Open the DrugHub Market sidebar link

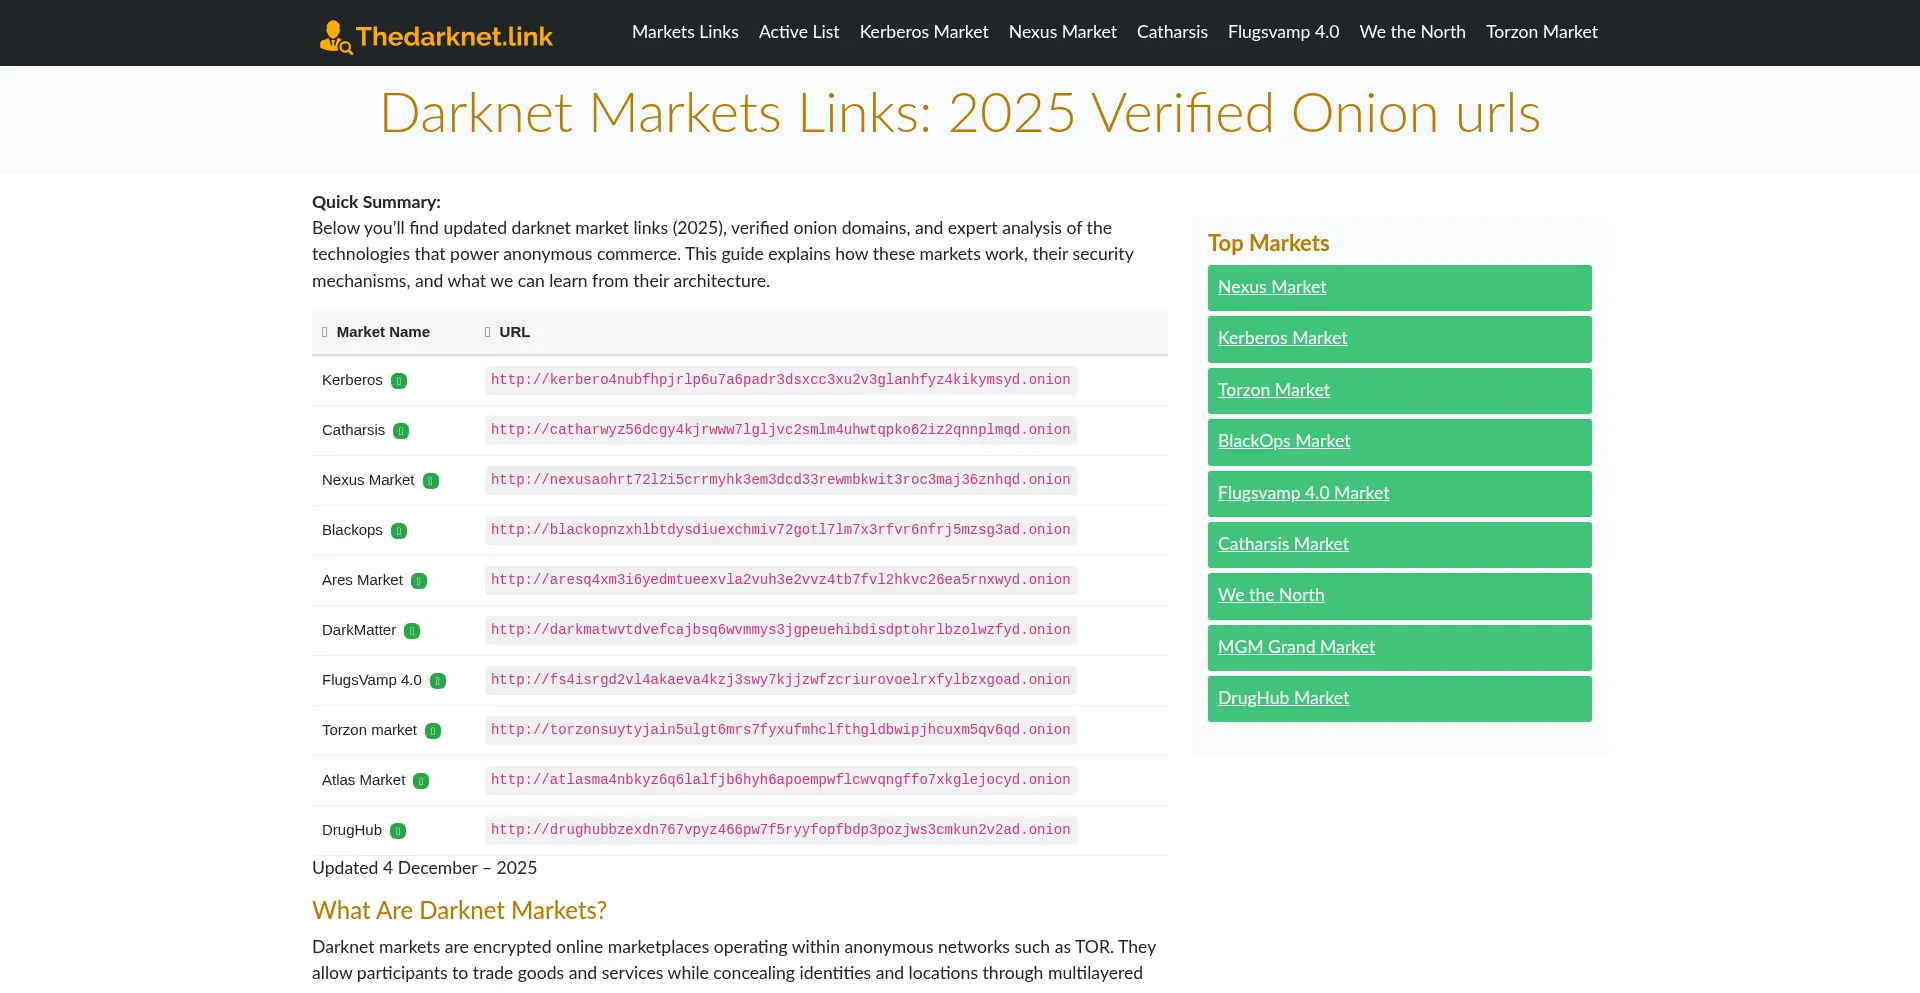[x=1283, y=698]
